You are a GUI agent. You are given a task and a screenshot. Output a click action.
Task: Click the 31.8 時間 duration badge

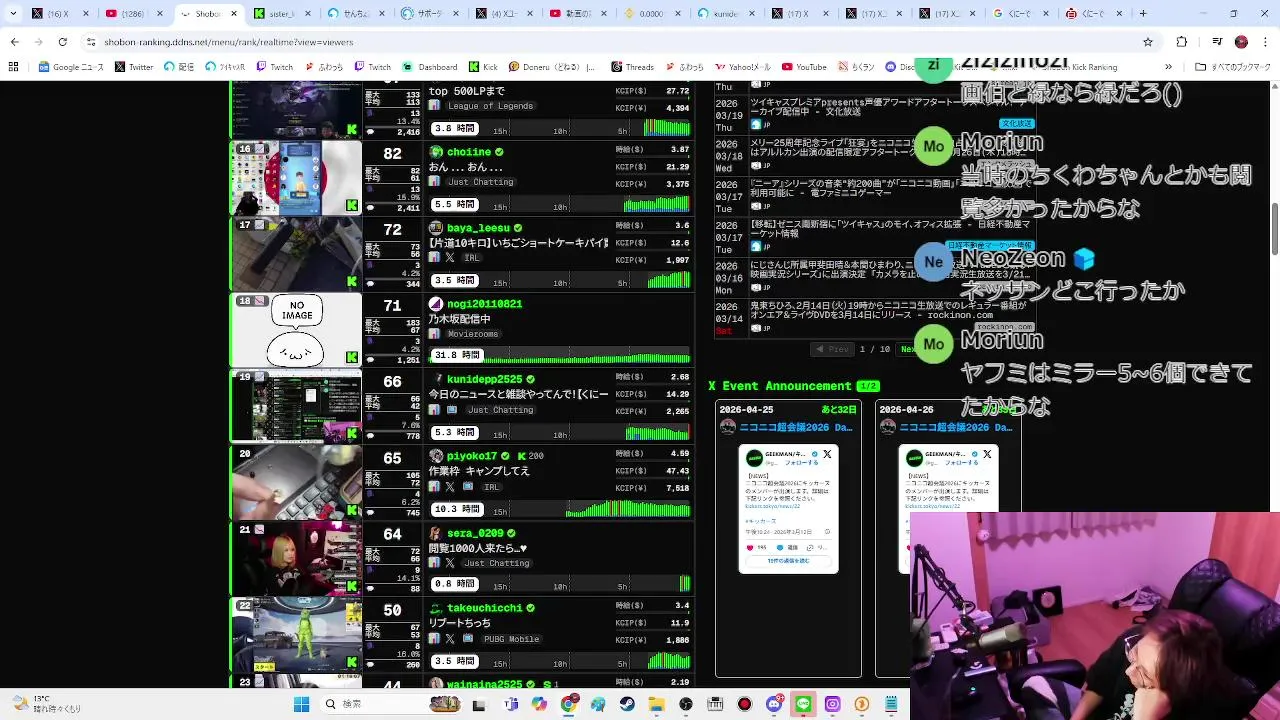(x=457, y=355)
